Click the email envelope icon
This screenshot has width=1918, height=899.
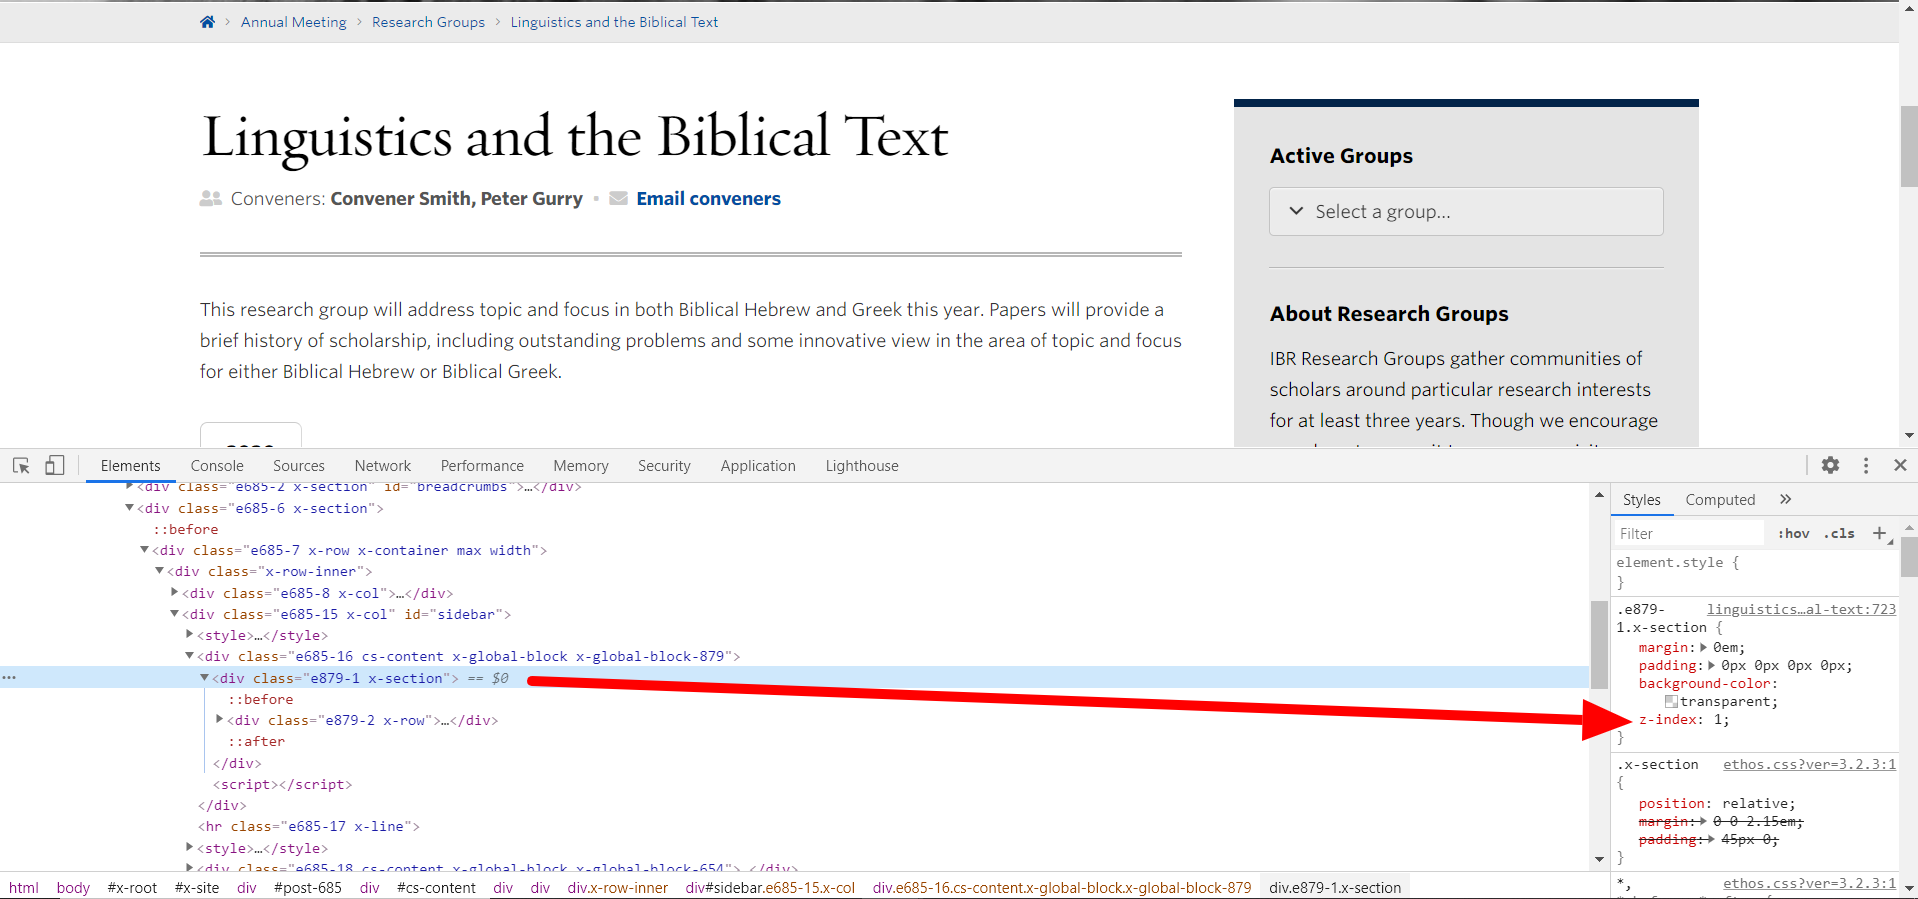point(619,198)
